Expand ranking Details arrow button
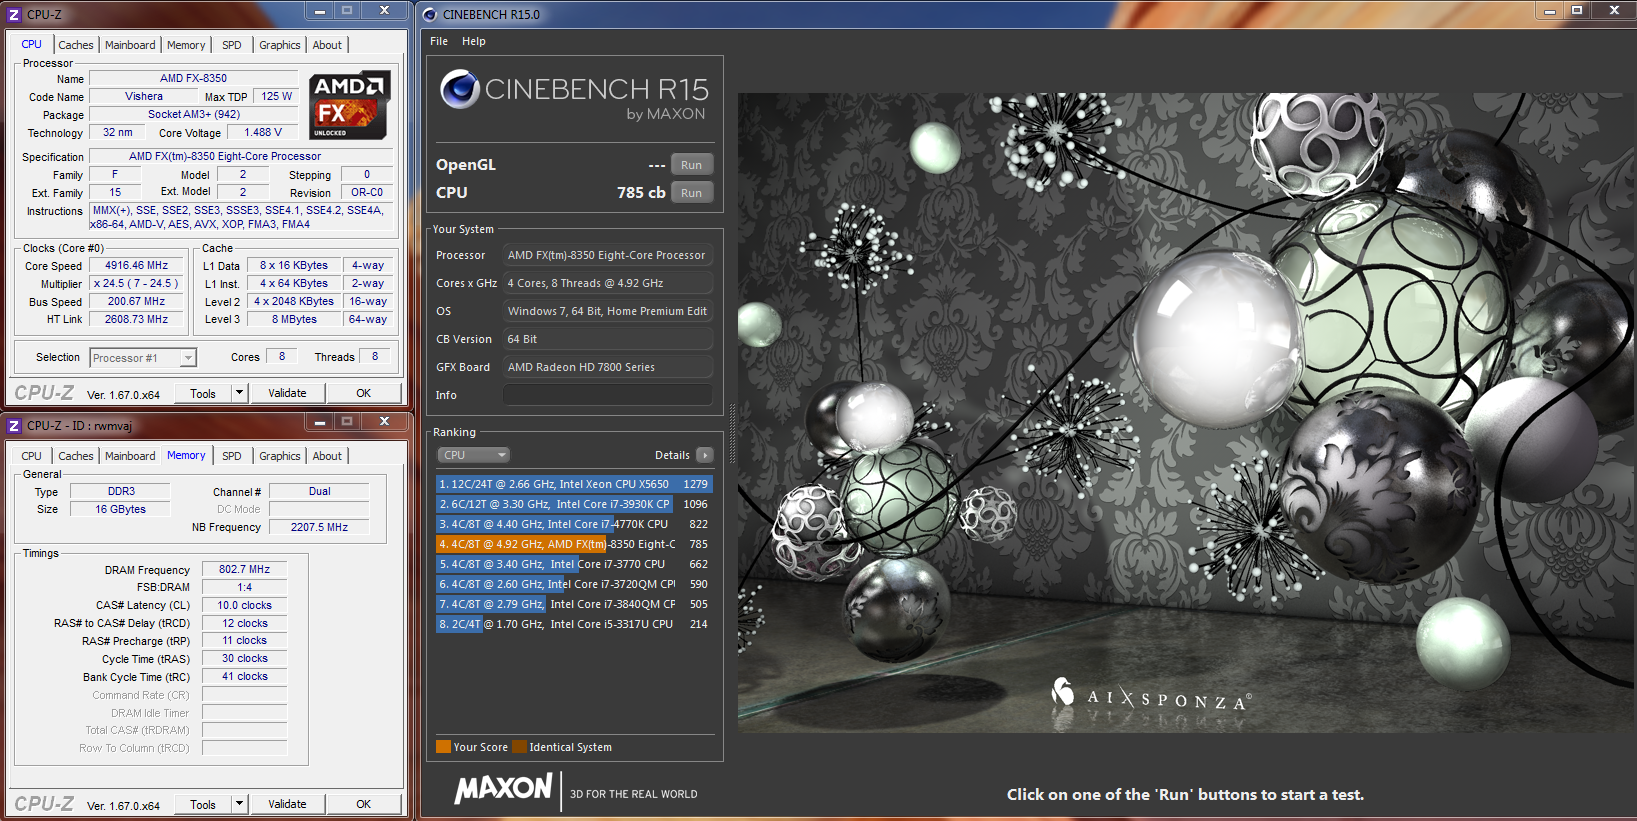Screen dimensions: 1637x821 pos(705,455)
